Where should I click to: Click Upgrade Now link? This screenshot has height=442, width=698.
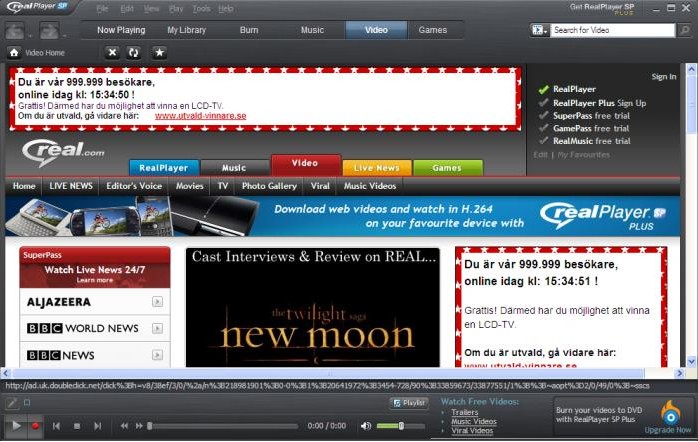tap(668, 430)
